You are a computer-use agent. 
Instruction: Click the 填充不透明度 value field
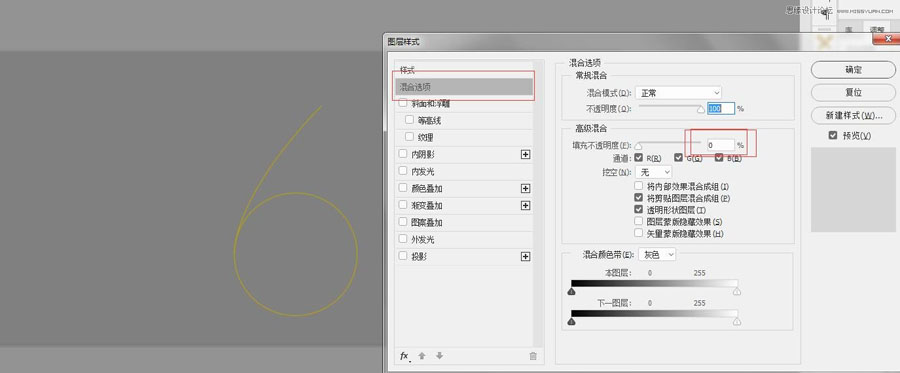tap(720, 145)
